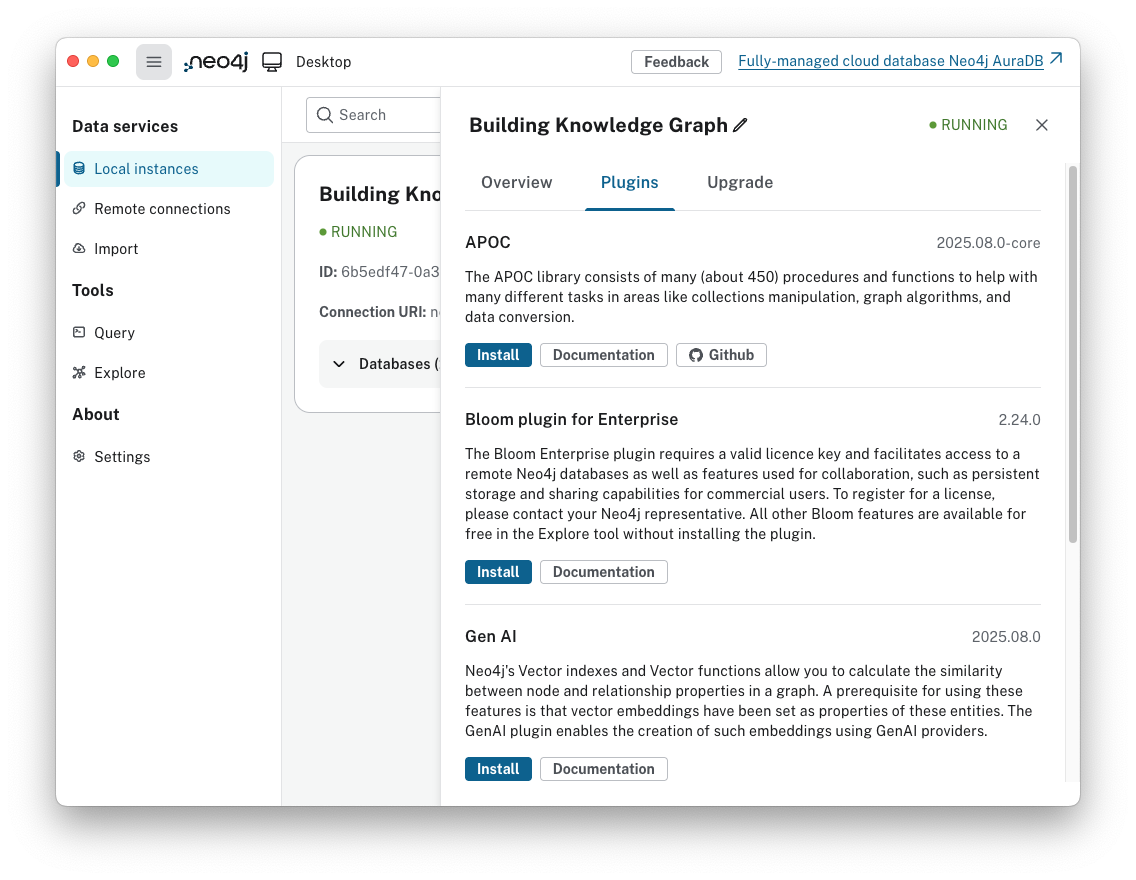This screenshot has height=880, width=1136.
Task: Open Gen AI Documentation
Action: (604, 769)
